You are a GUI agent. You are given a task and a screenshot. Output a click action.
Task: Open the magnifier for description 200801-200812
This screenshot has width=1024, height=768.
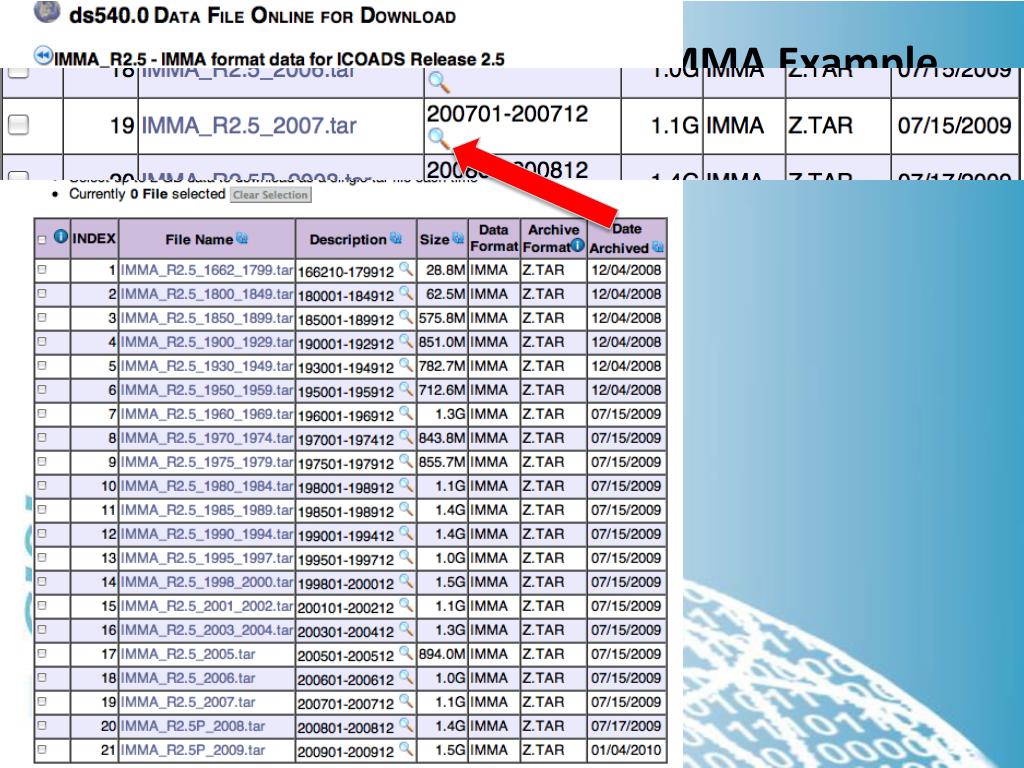pos(406,724)
